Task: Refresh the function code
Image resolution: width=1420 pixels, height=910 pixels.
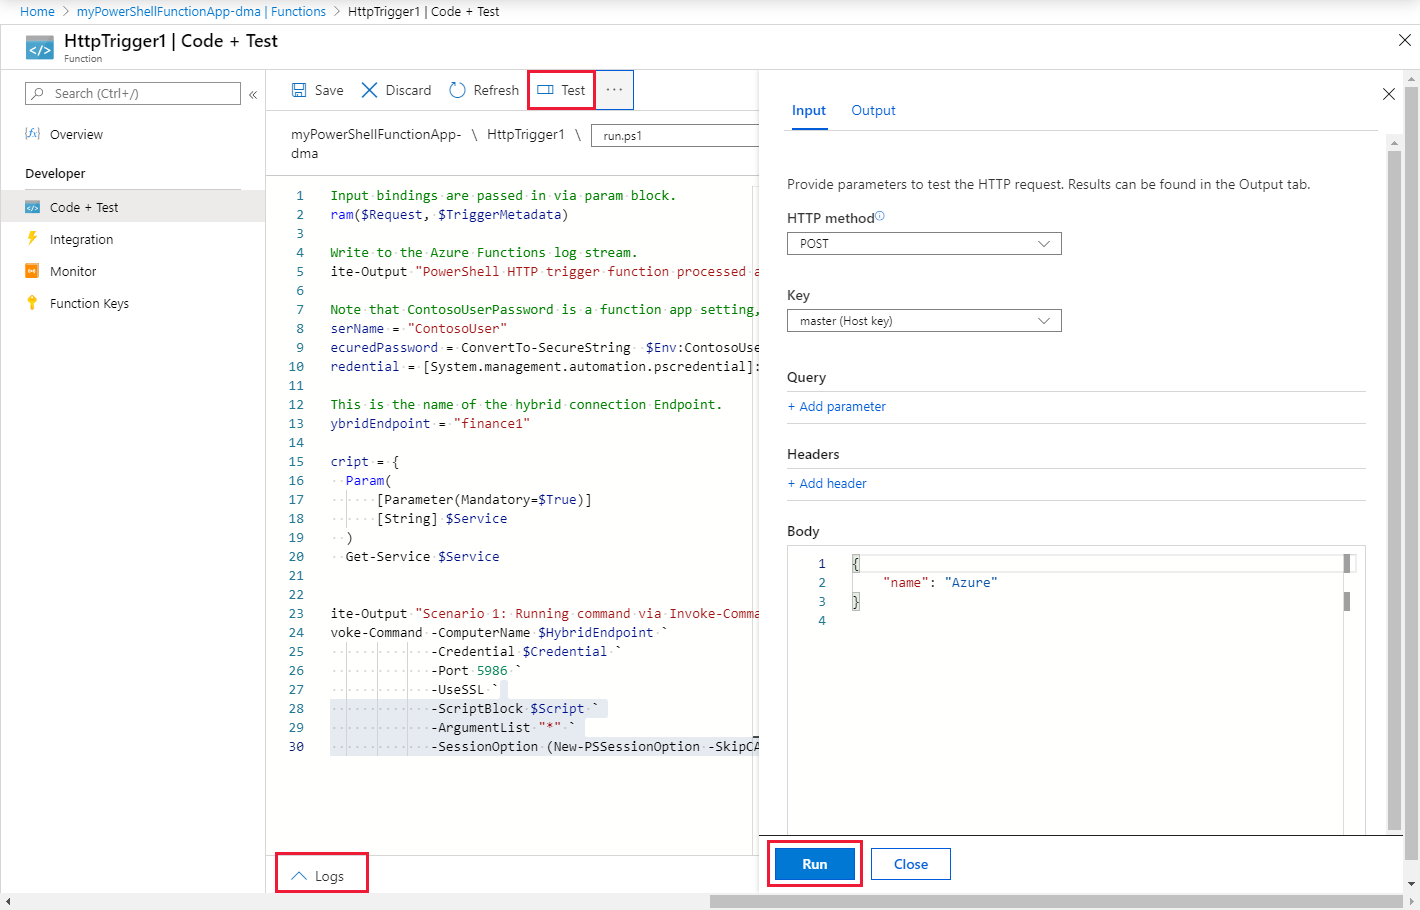Action: (484, 90)
